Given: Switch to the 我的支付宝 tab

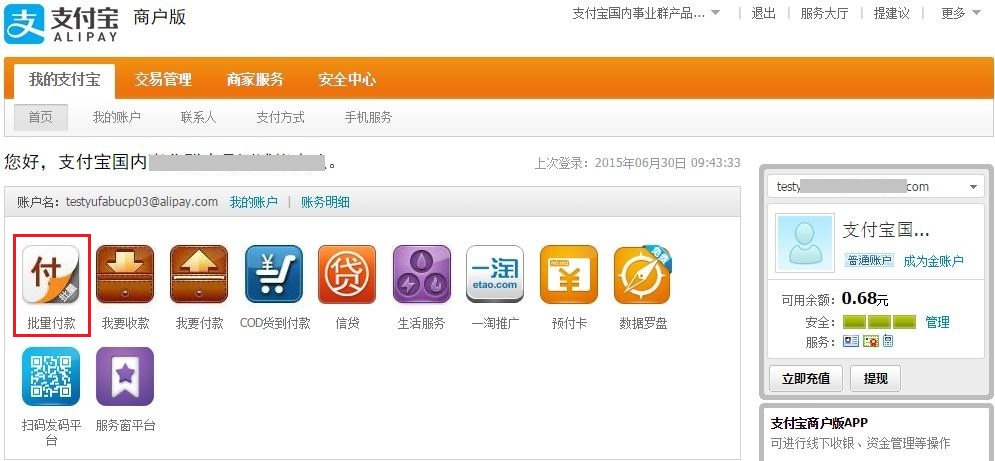Looking at the screenshot, I should 64,81.
